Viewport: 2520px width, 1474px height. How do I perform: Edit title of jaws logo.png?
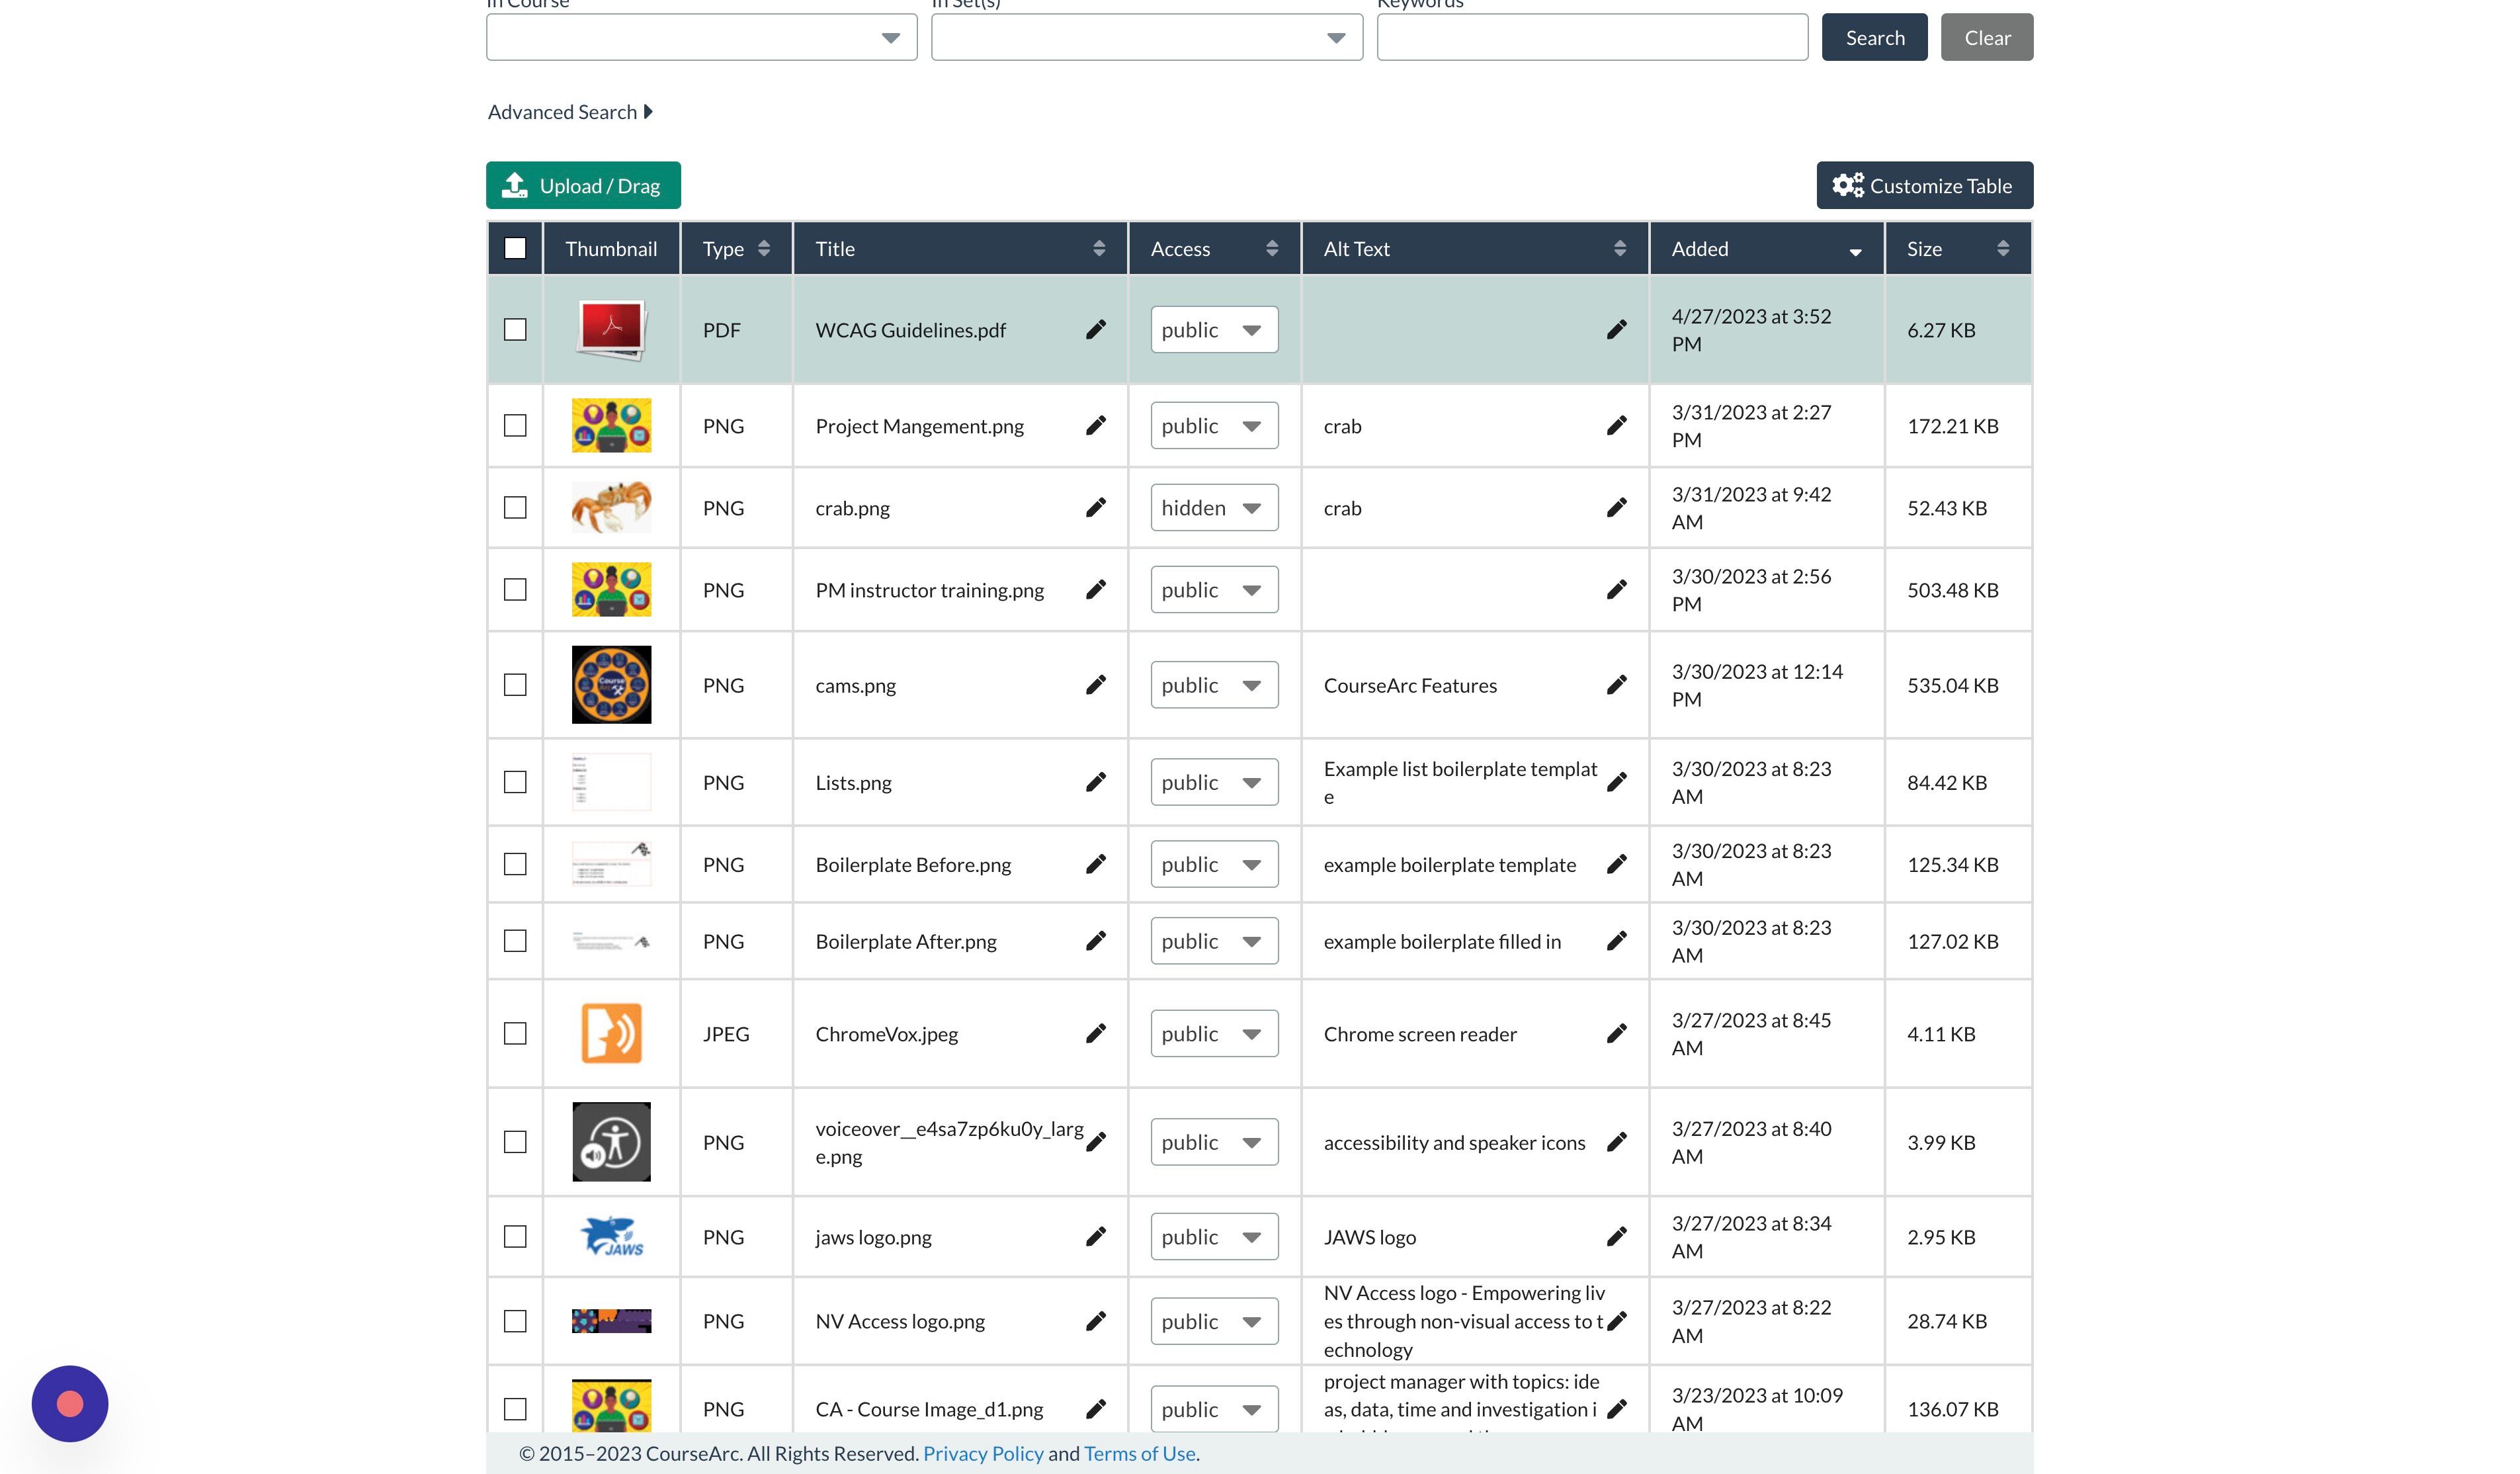pyautogui.click(x=1096, y=1236)
